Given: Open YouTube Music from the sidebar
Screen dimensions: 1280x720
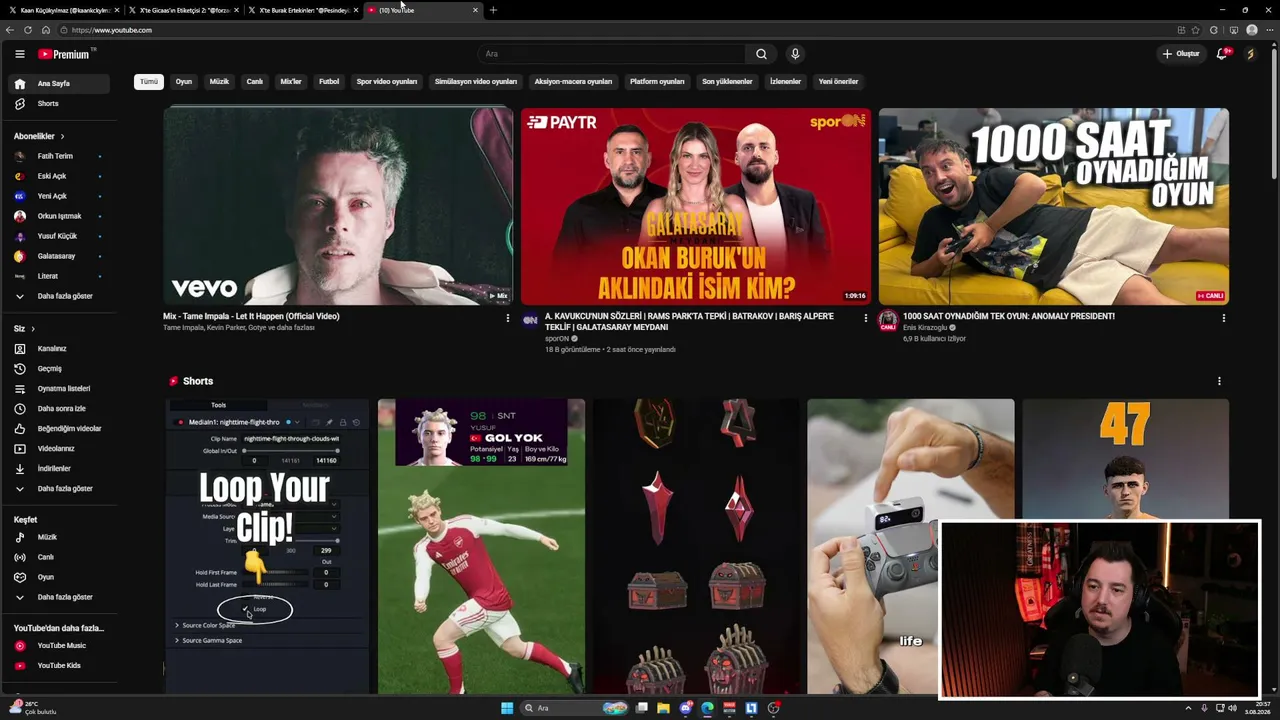Looking at the screenshot, I should click(x=62, y=645).
